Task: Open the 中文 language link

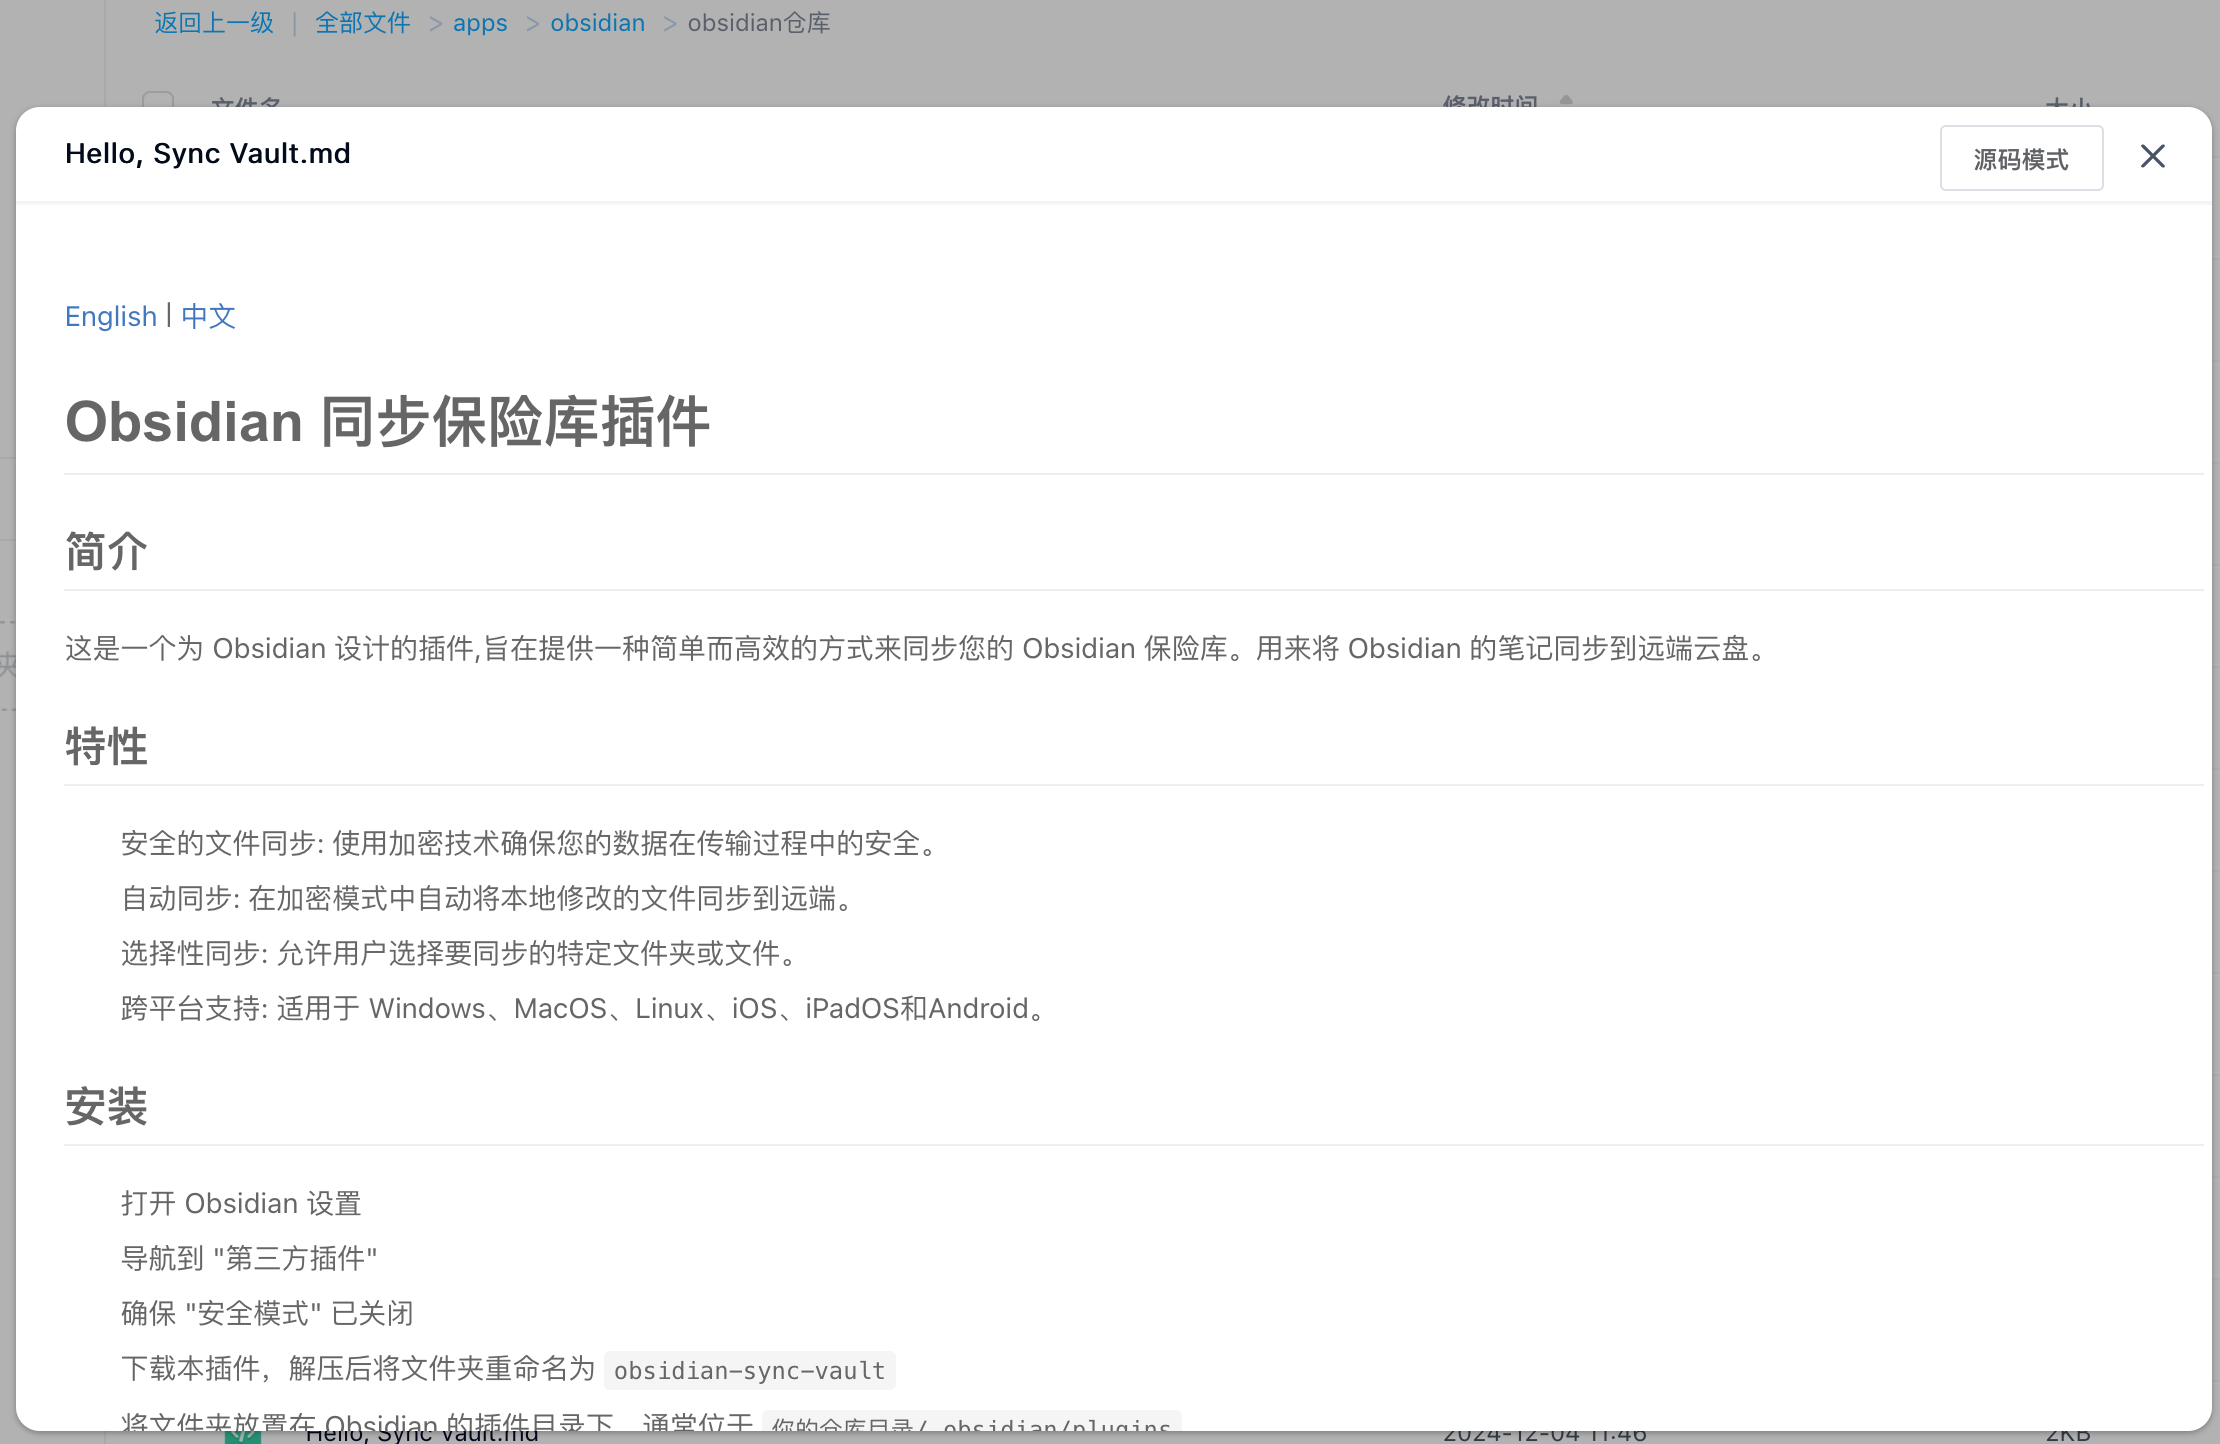Action: [208, 316]
